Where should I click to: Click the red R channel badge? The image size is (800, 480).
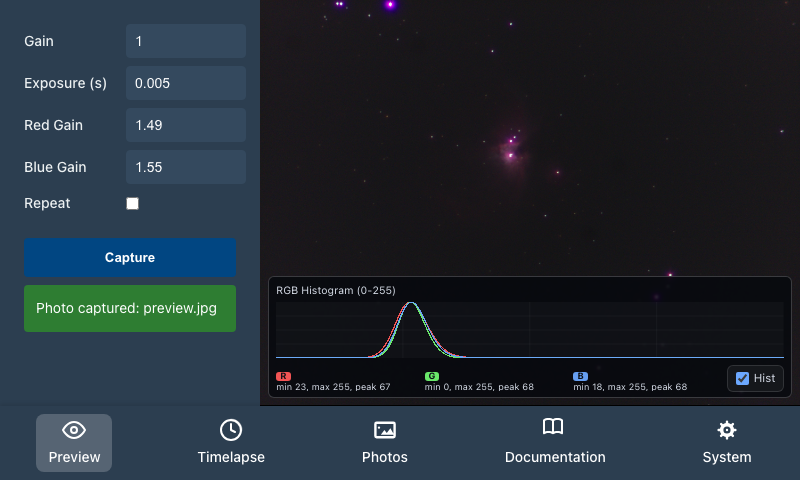283,376
